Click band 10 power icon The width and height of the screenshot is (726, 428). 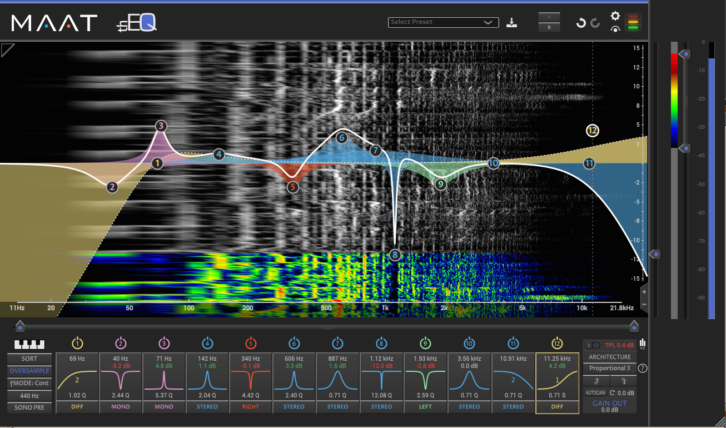pyautogui.click(x=469, y=343)
